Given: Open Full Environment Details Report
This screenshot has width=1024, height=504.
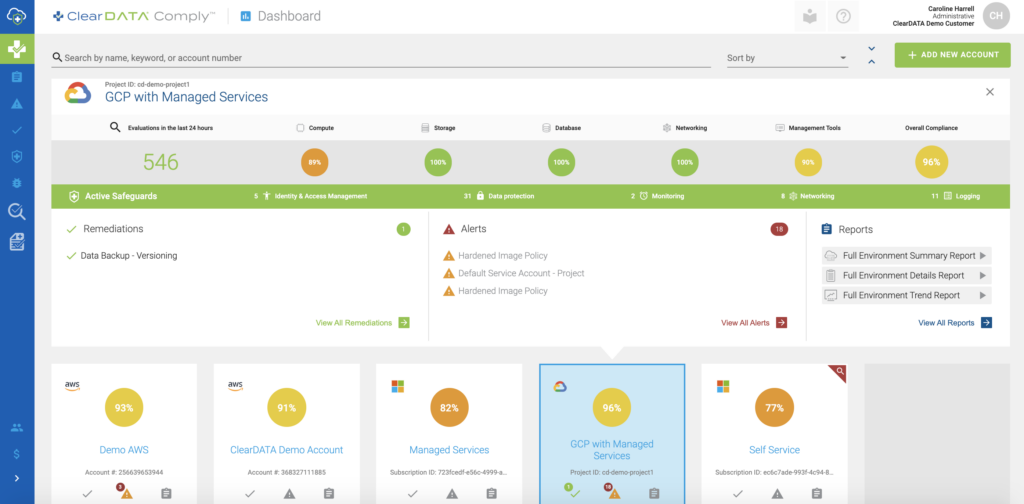Looking at the screenshot, I should (906, 276).
